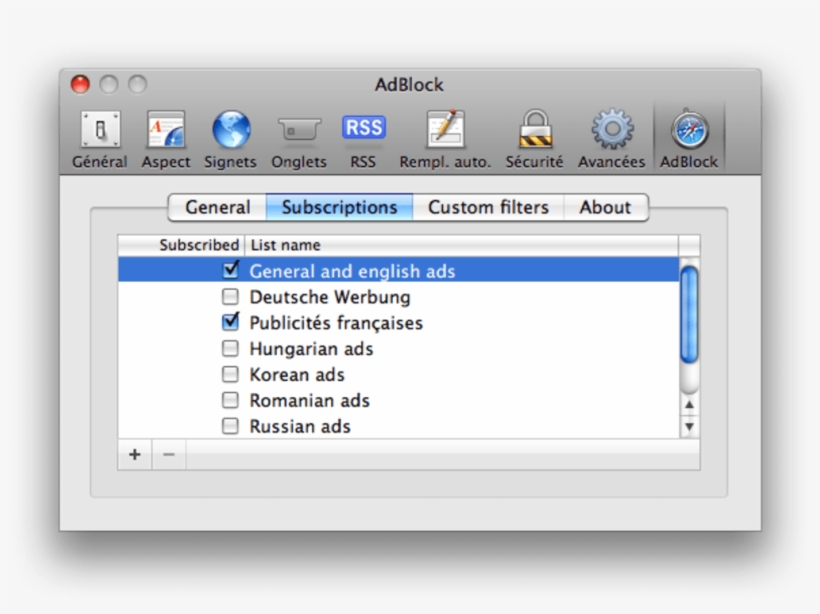Screen dimensions: 820x614
Task: Click the List name column header
Action: click(x=285, y=244)
